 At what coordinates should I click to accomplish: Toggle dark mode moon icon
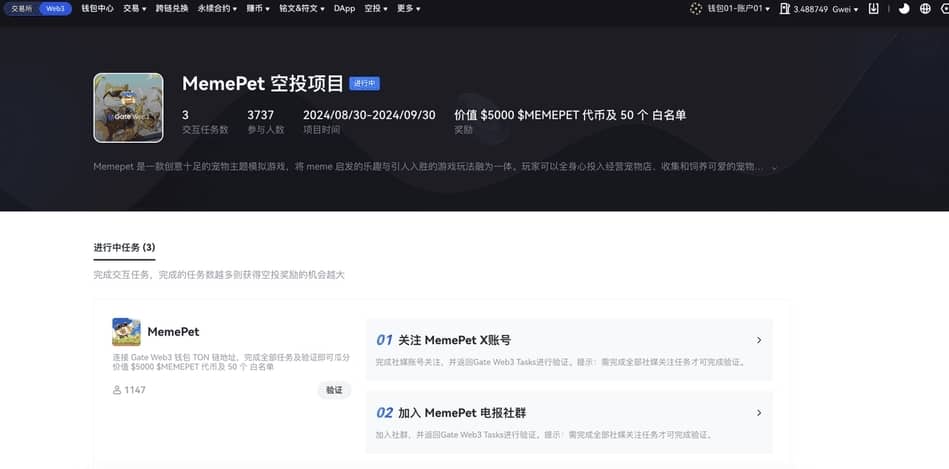click(x=904, y=9)
